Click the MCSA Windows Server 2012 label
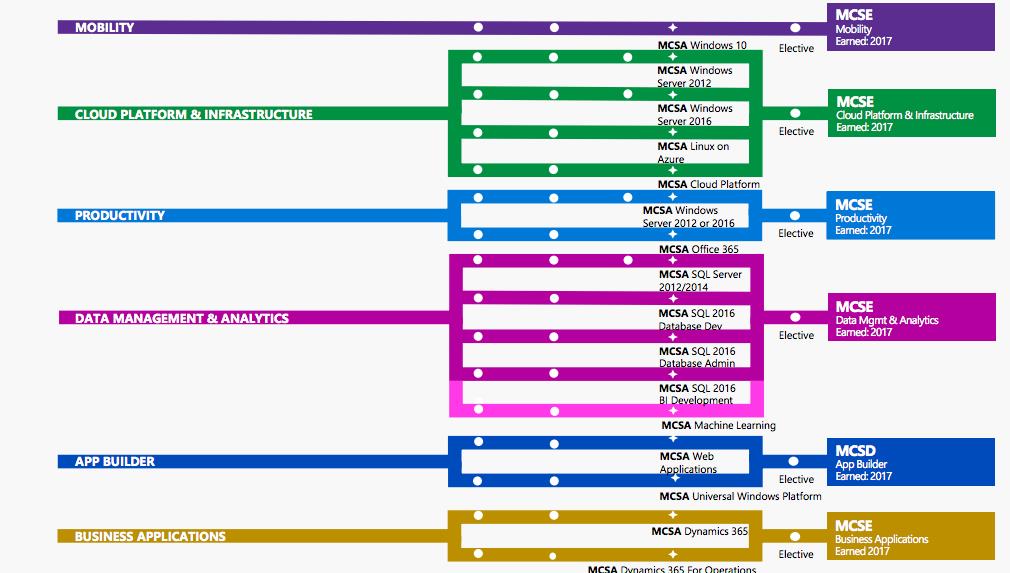The width and height of the screenshot is (1010, 573). click(695, 77)
